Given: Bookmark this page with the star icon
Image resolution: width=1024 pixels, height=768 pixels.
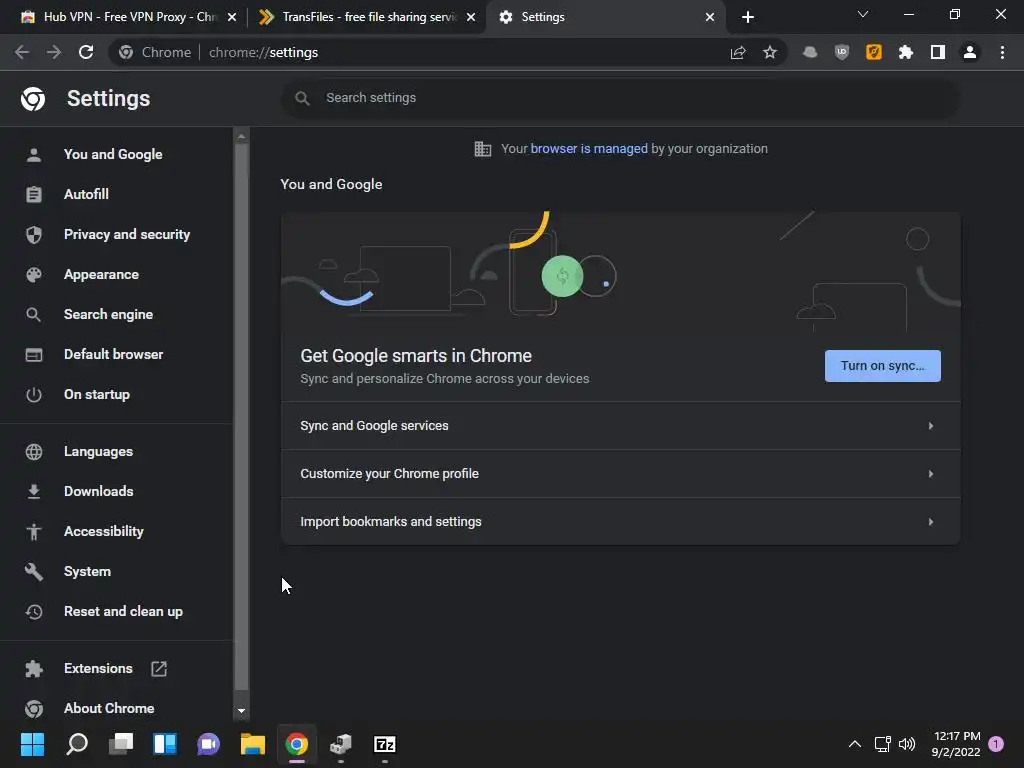Looking at the screenshot, I should pyautogui.click(x=770, y=52).
